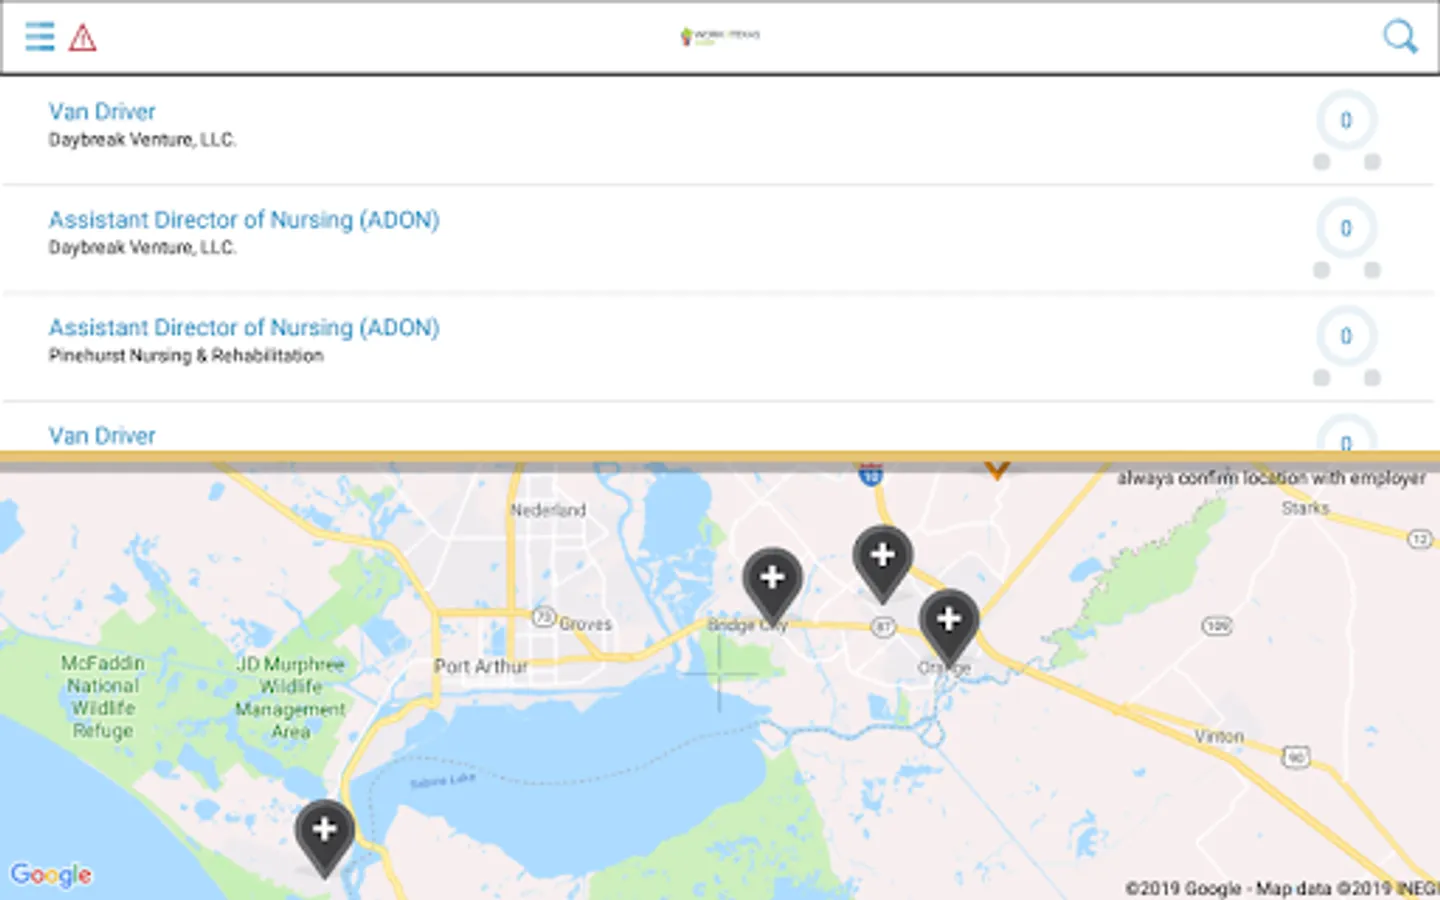Click the McFaddin National Wildlife Refuge map label
1440x900 pixels.
103,697
